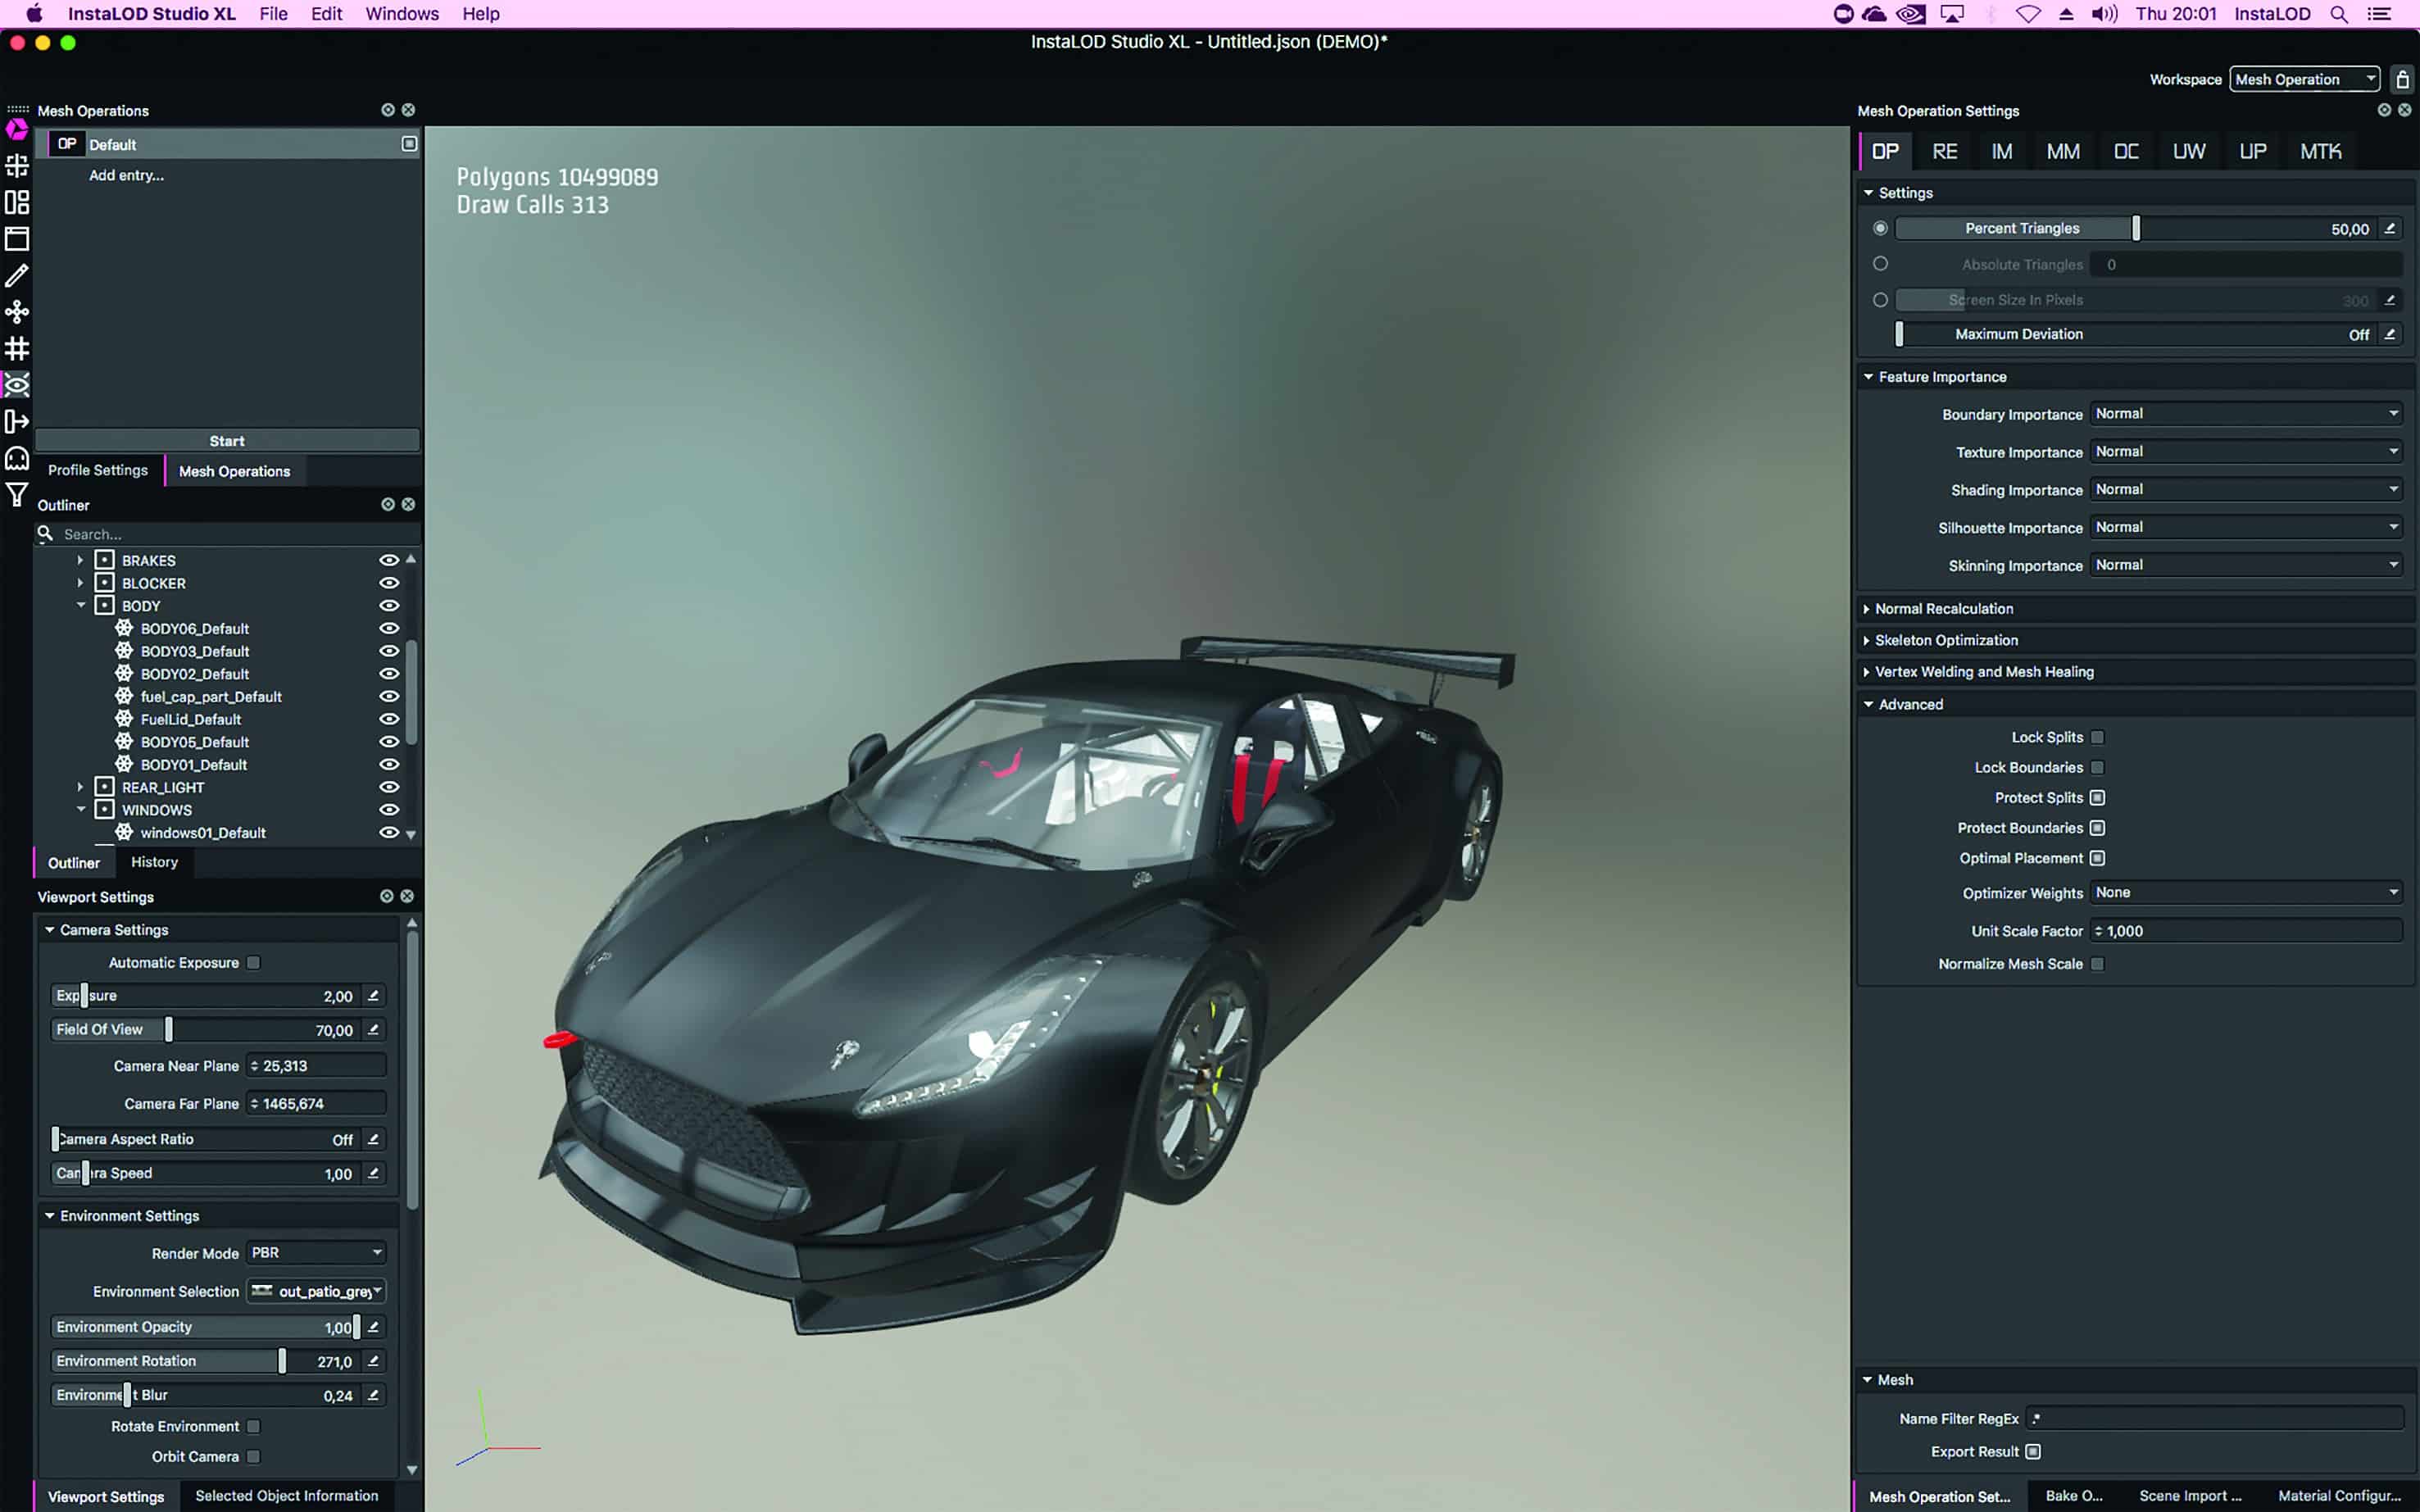Viewport: 2420px width, 1512px height.
Task: Hide the BODY06_Default mesh via eye icon
Action: [x=389, y=629]
